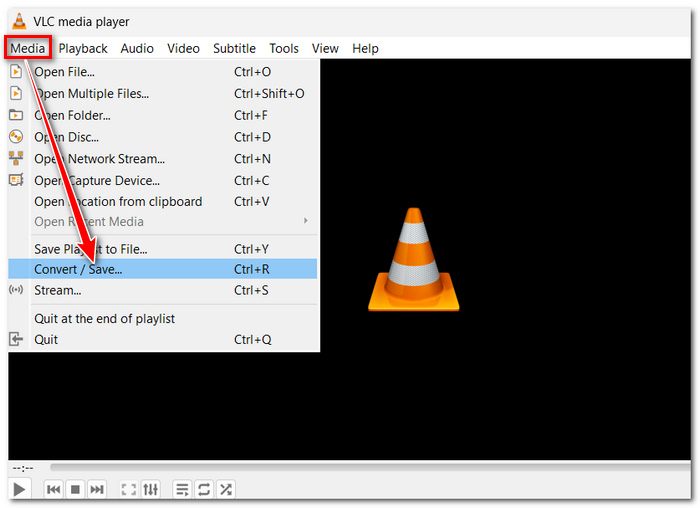Choose Open Multiple Files... entry
This screenshot has height=508, width=700.
(x=162, y=94)
